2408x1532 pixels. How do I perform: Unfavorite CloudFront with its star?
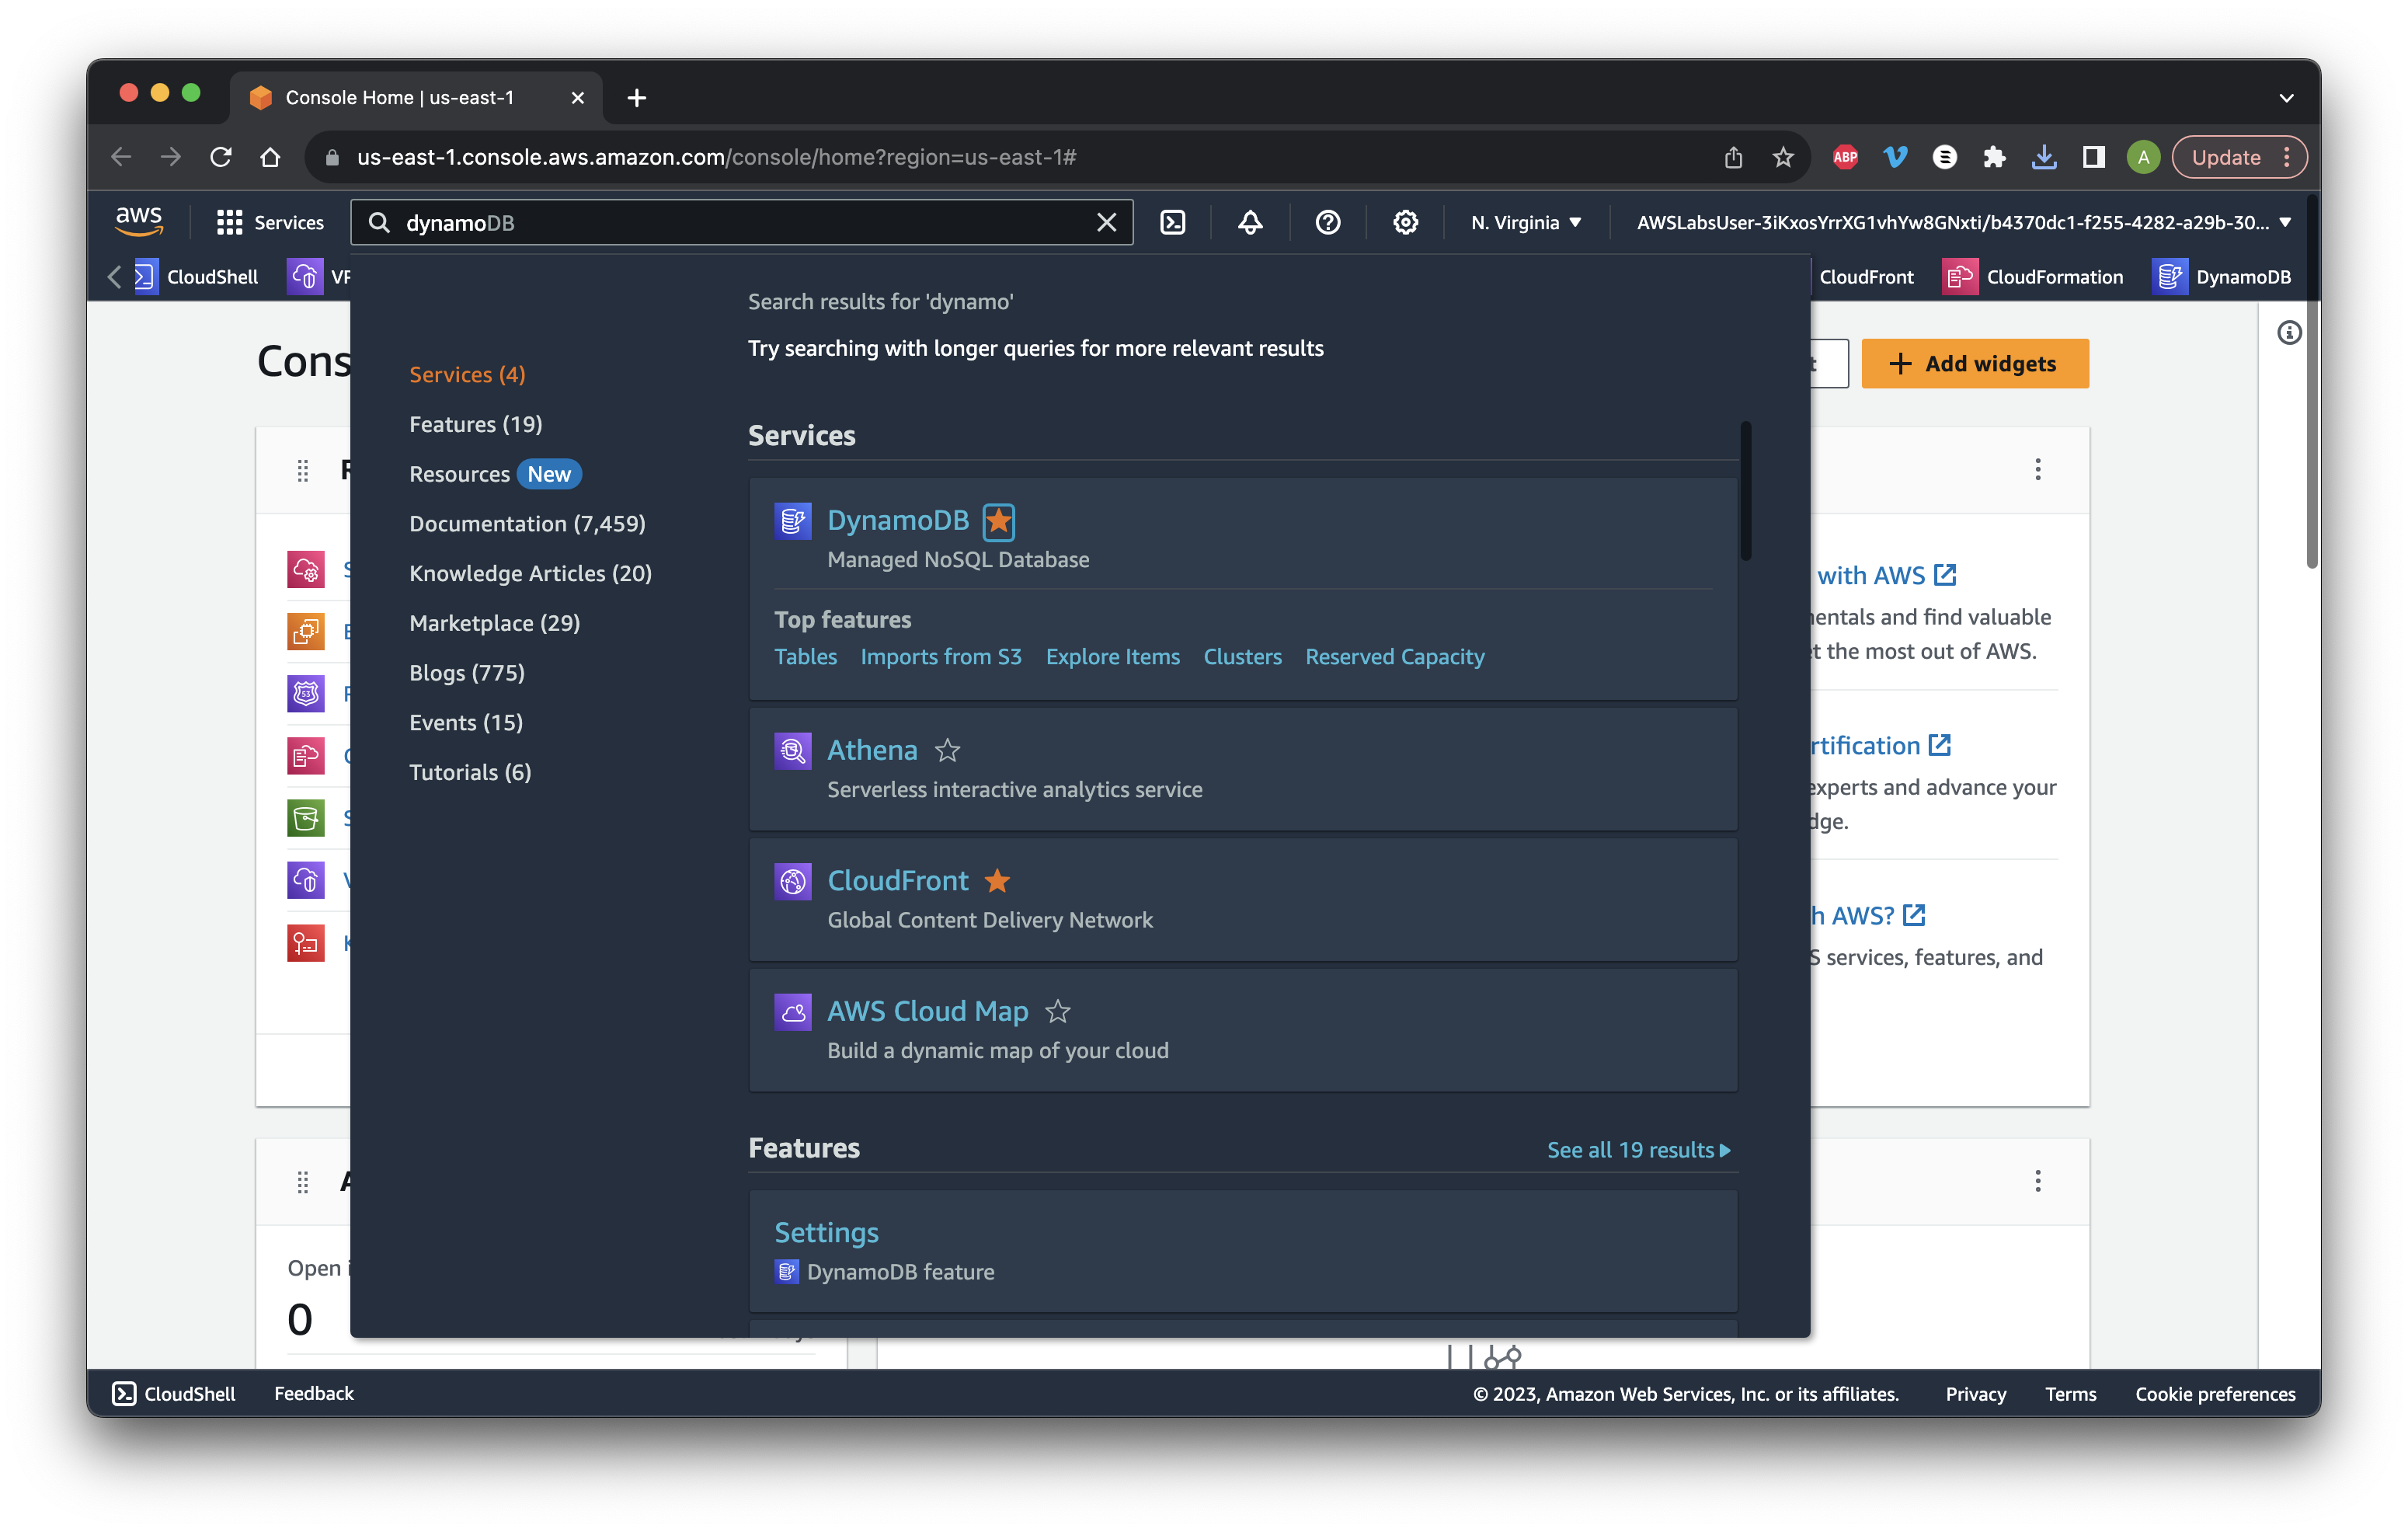(x=996, y=881)
